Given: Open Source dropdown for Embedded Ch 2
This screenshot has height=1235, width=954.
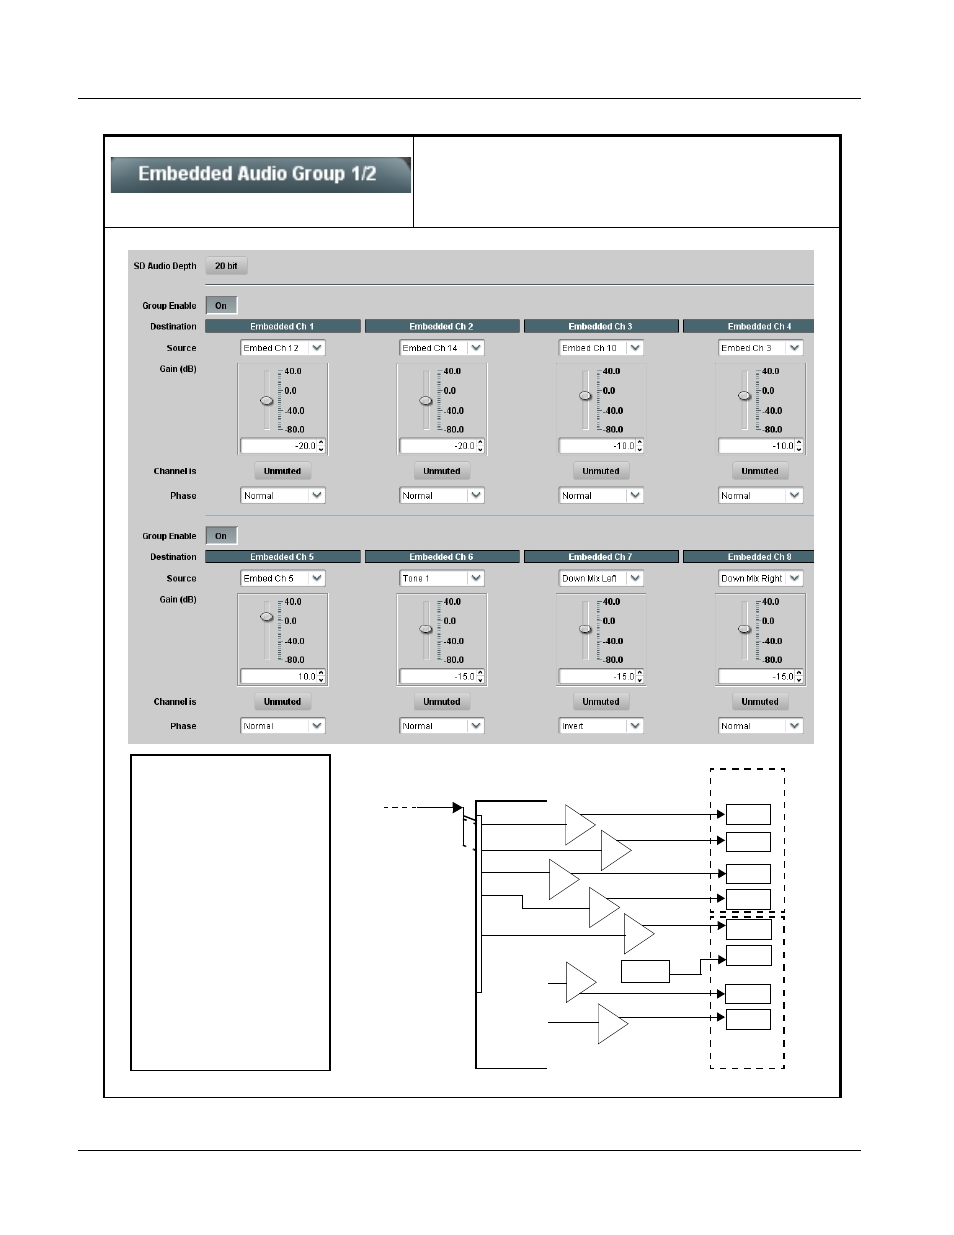Looking at the screenshot, I should click(442, 348).
